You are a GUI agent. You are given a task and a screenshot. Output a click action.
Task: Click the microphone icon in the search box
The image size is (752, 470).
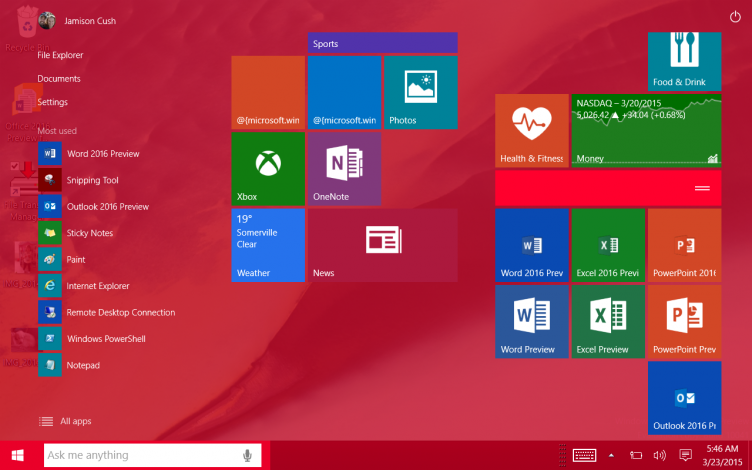pos(247,455)
